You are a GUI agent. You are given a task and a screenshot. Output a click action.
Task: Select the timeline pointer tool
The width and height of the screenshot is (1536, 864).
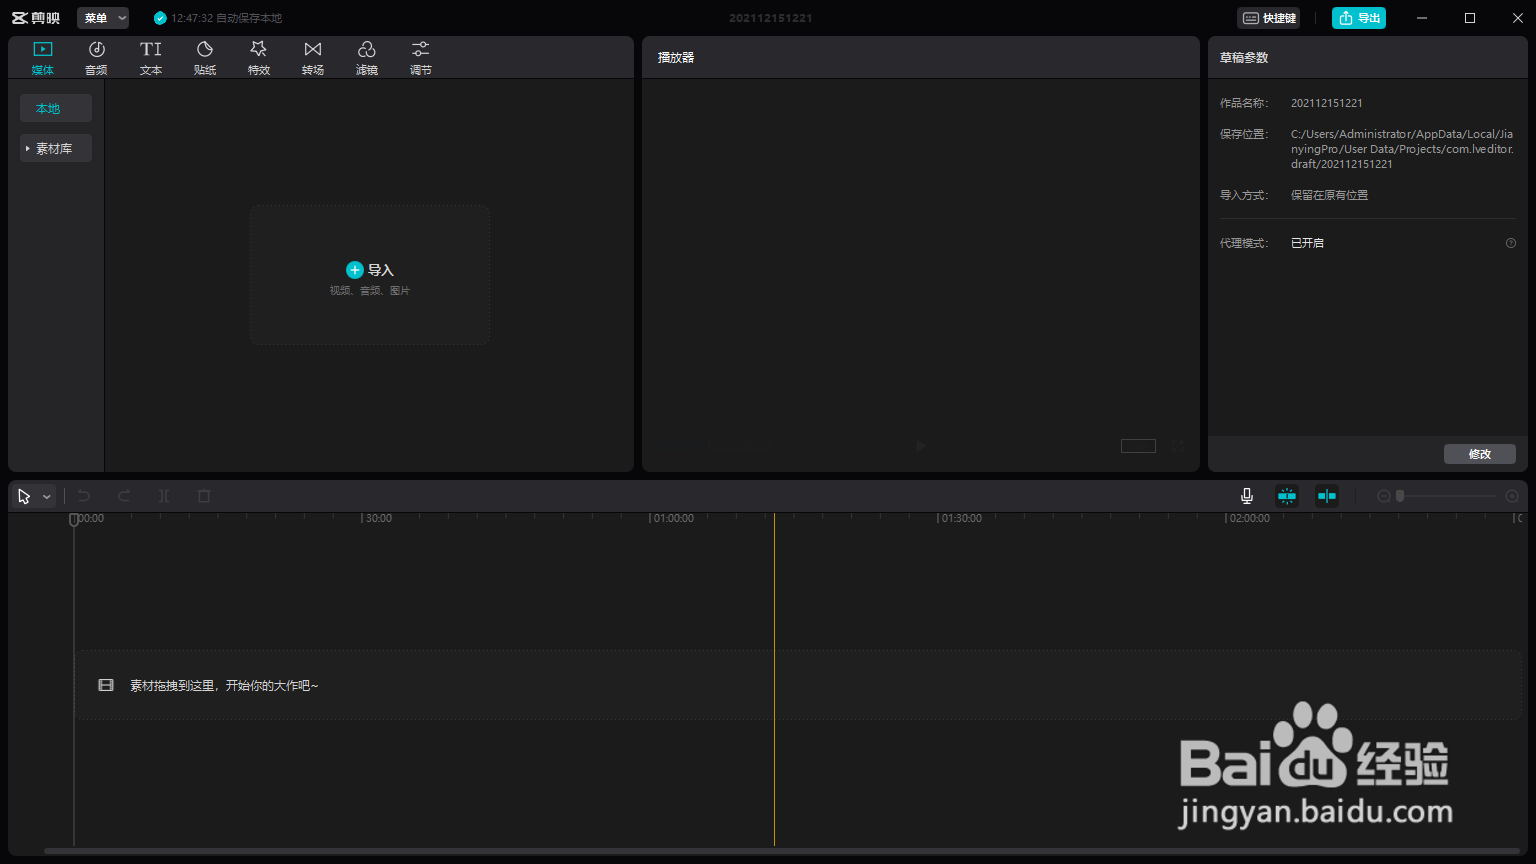click(x=24, y=496)
